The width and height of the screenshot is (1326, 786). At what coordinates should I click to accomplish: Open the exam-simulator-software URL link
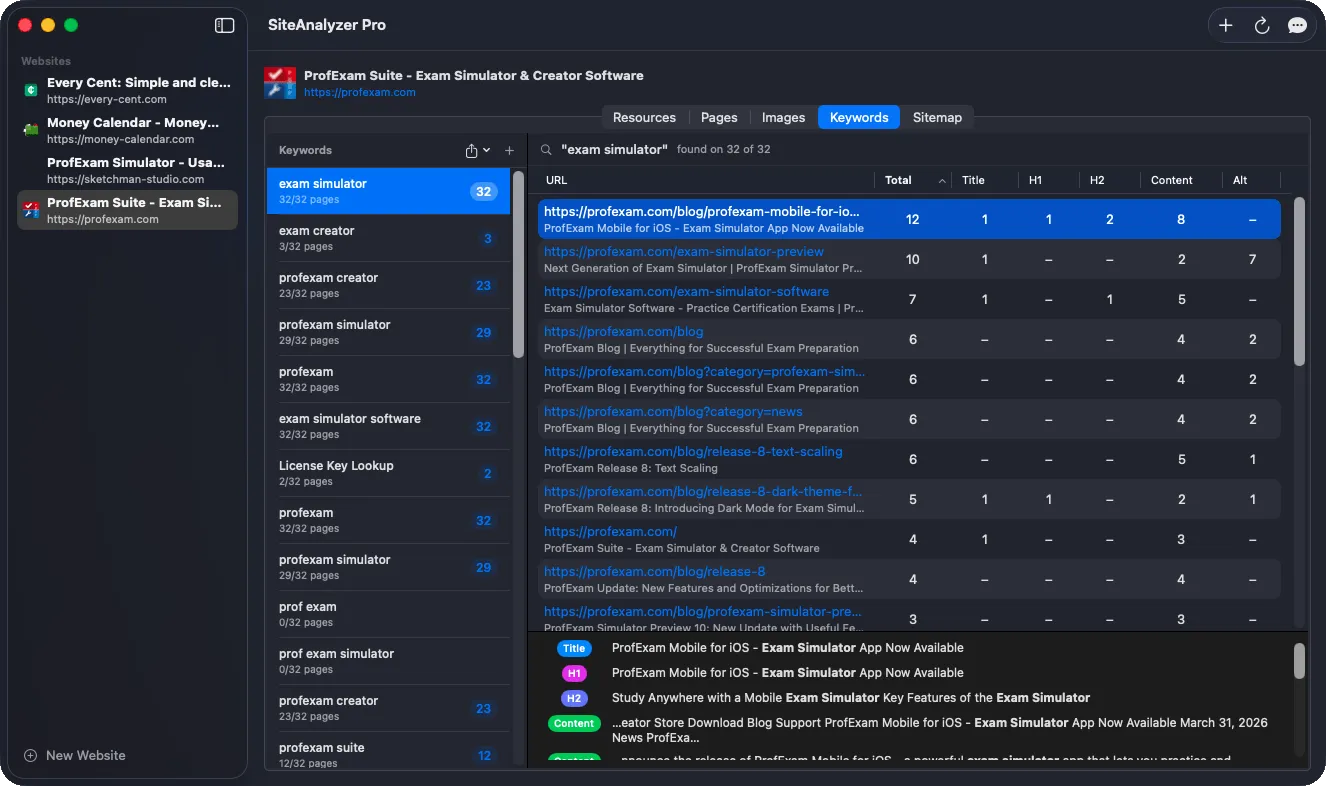tap(686, 291)
